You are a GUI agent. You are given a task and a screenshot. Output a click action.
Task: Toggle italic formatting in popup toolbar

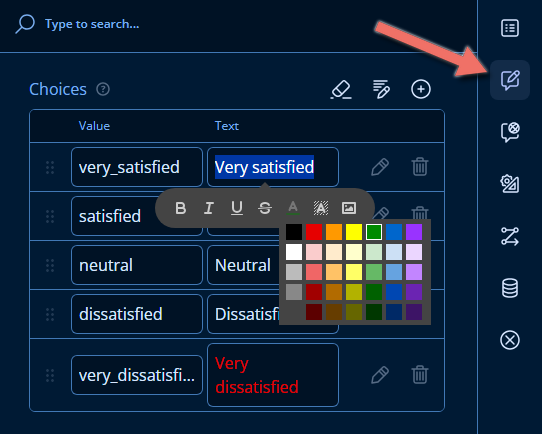(x=209, y=208)
